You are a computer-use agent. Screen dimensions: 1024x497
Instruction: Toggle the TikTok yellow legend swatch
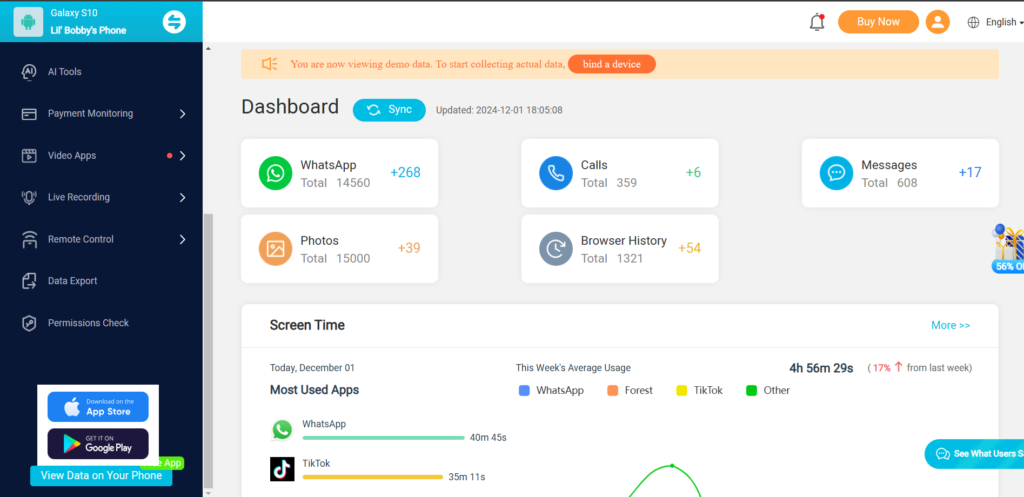pyautogui.click(x=682, y=391)
